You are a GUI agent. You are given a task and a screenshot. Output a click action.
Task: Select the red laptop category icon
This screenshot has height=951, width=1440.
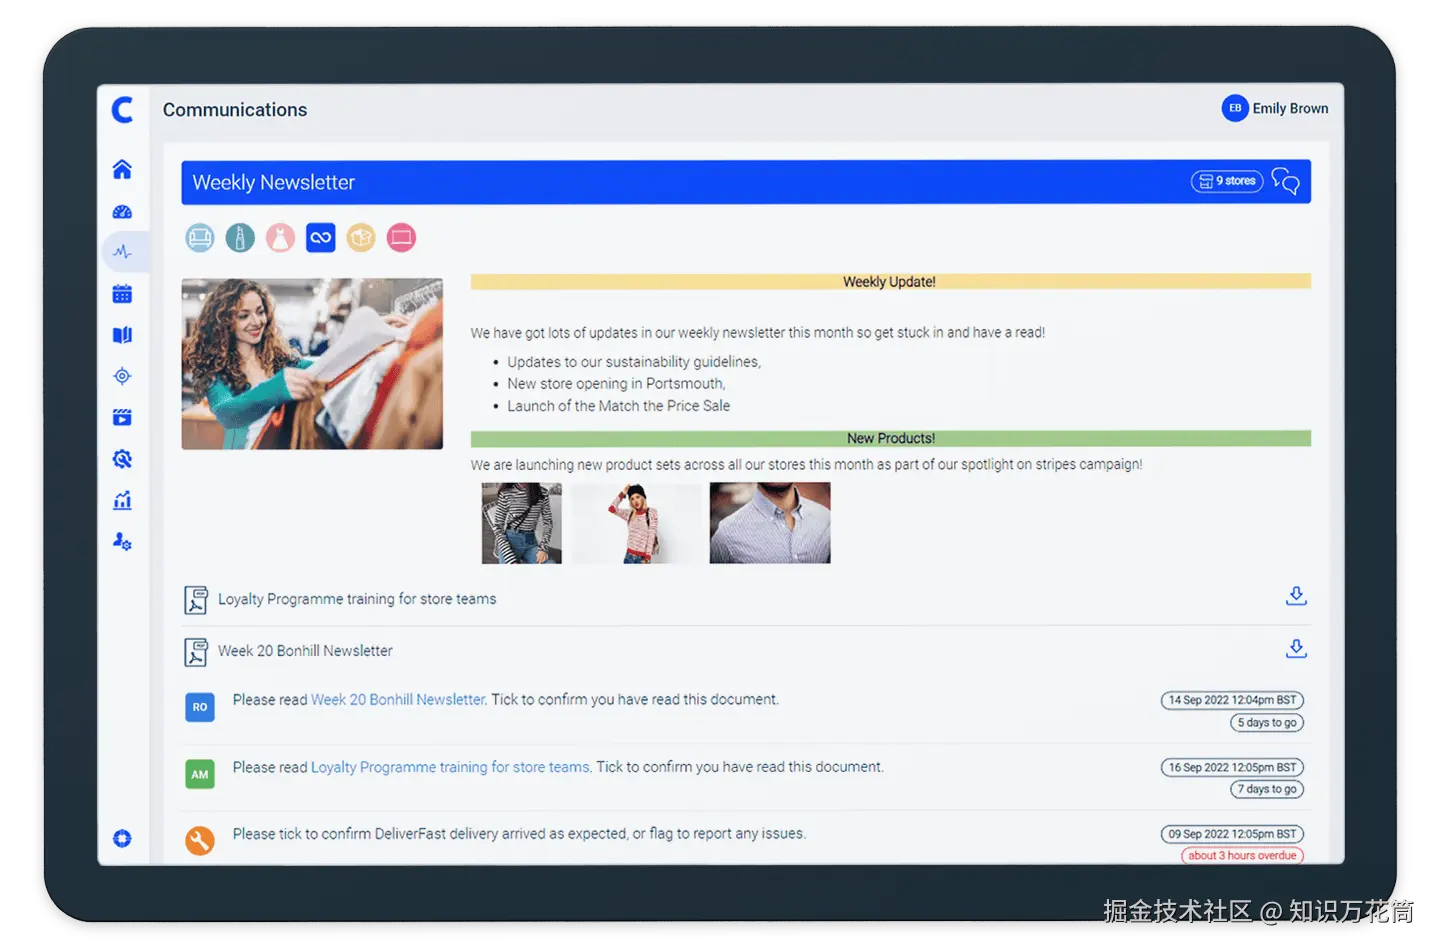pos(401,238)
